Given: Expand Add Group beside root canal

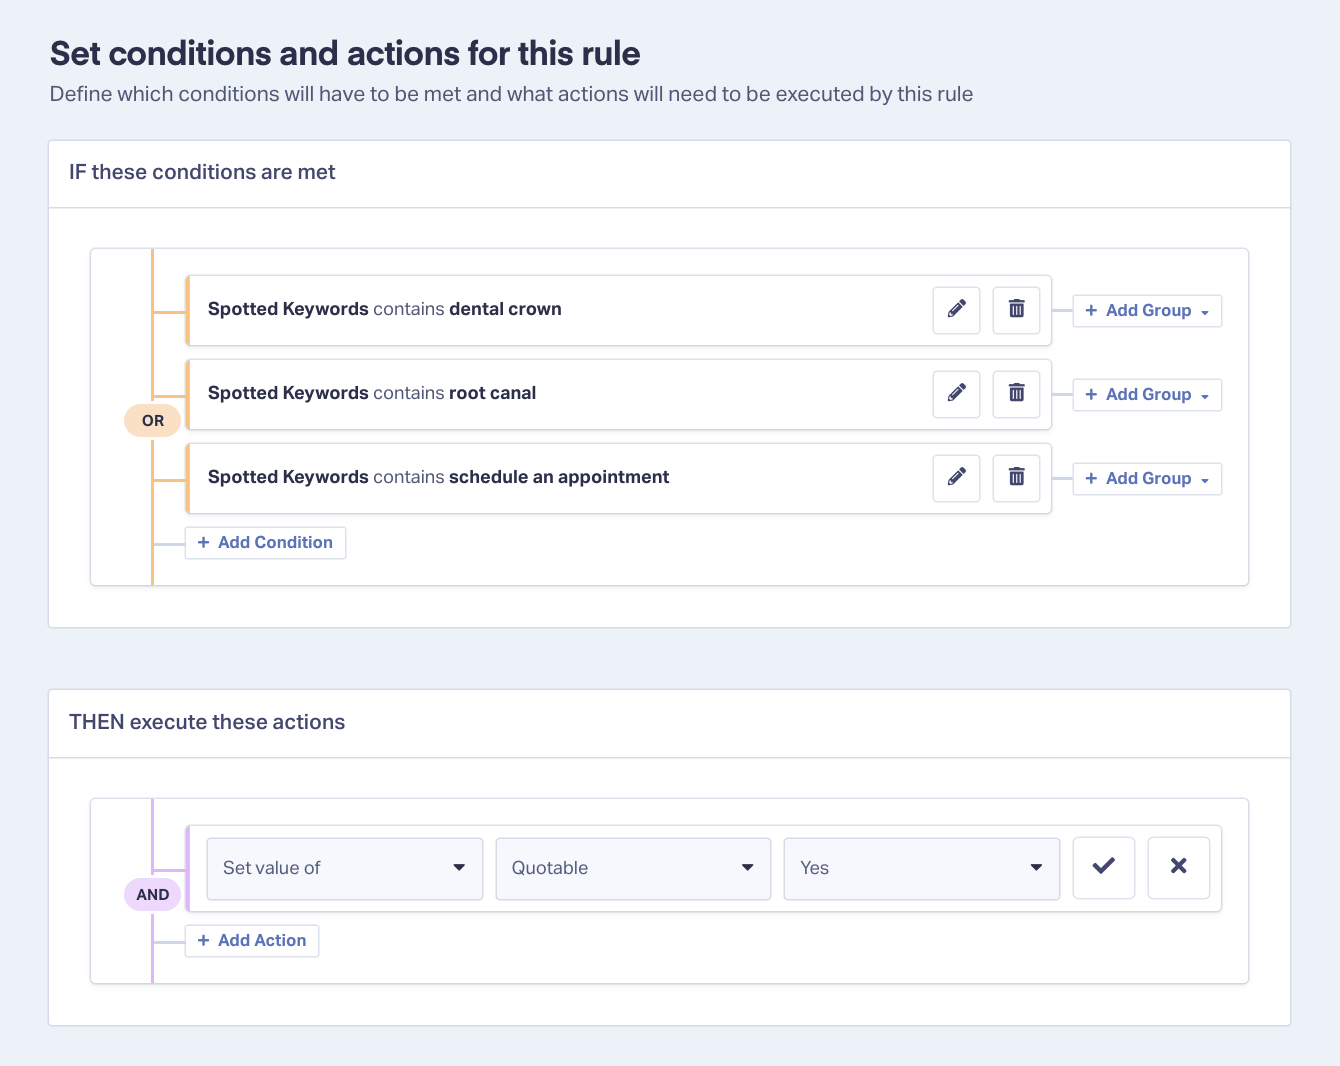Looking at the screenshot, I should (x=1147, y=395).
